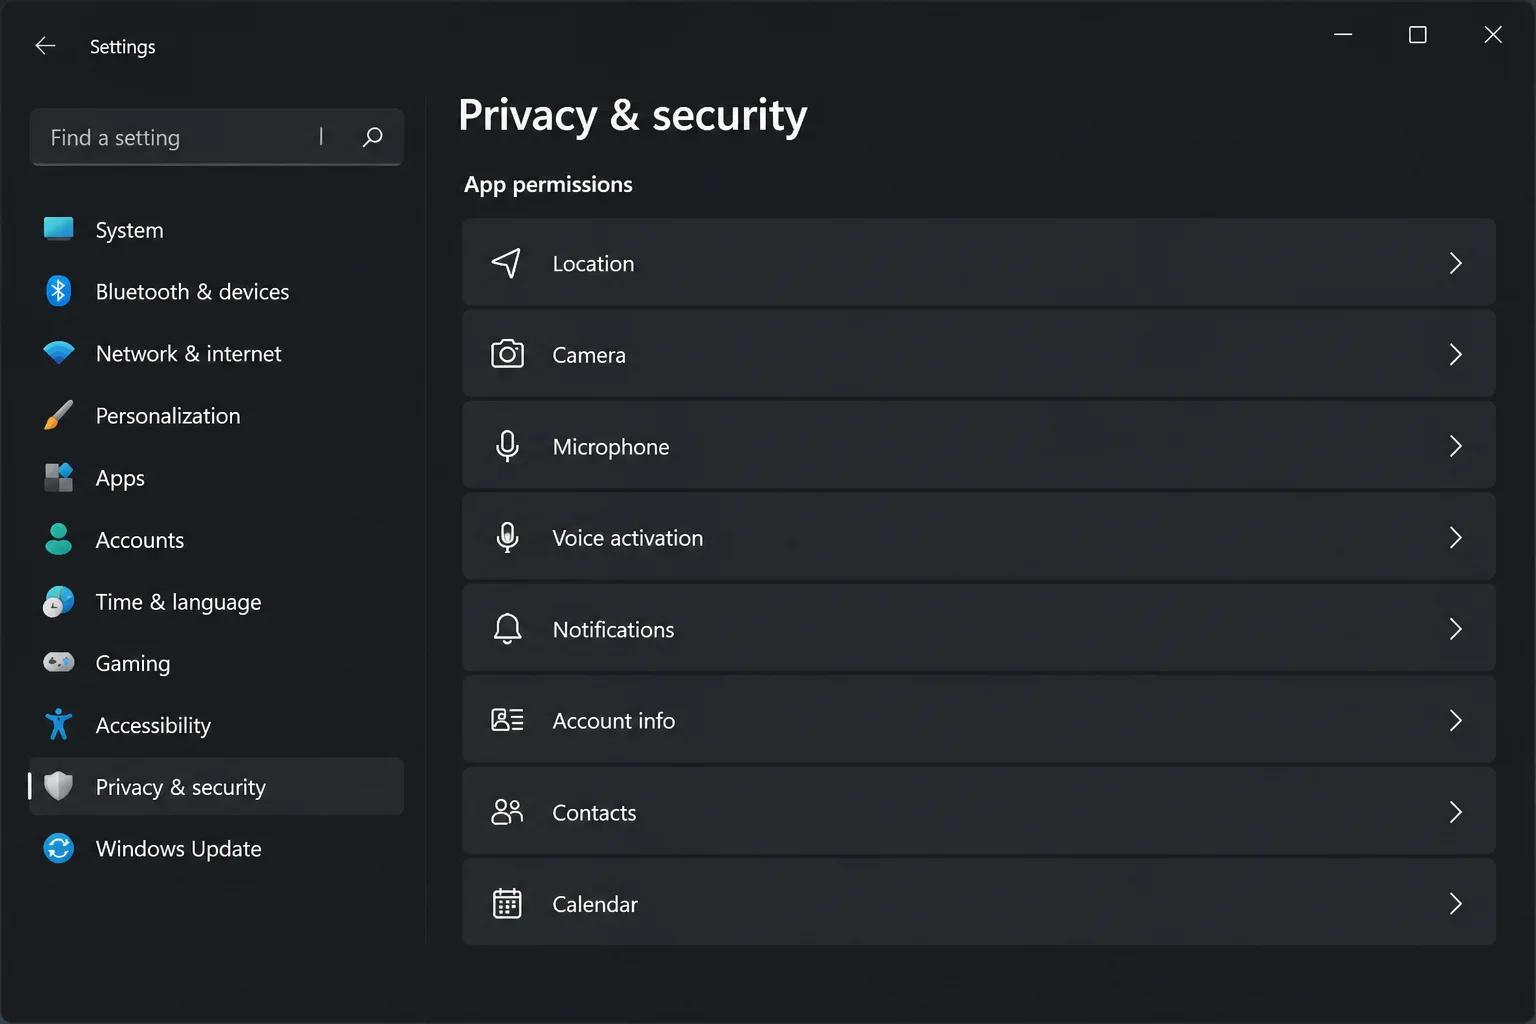
Task: Open System settings category
Action: [216, 230]
